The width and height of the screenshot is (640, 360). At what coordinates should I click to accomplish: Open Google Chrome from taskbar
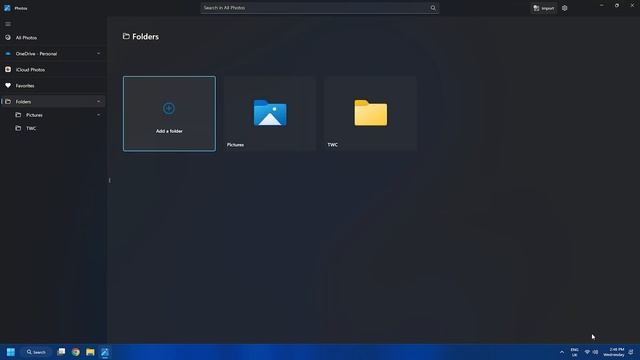[76, 352]
